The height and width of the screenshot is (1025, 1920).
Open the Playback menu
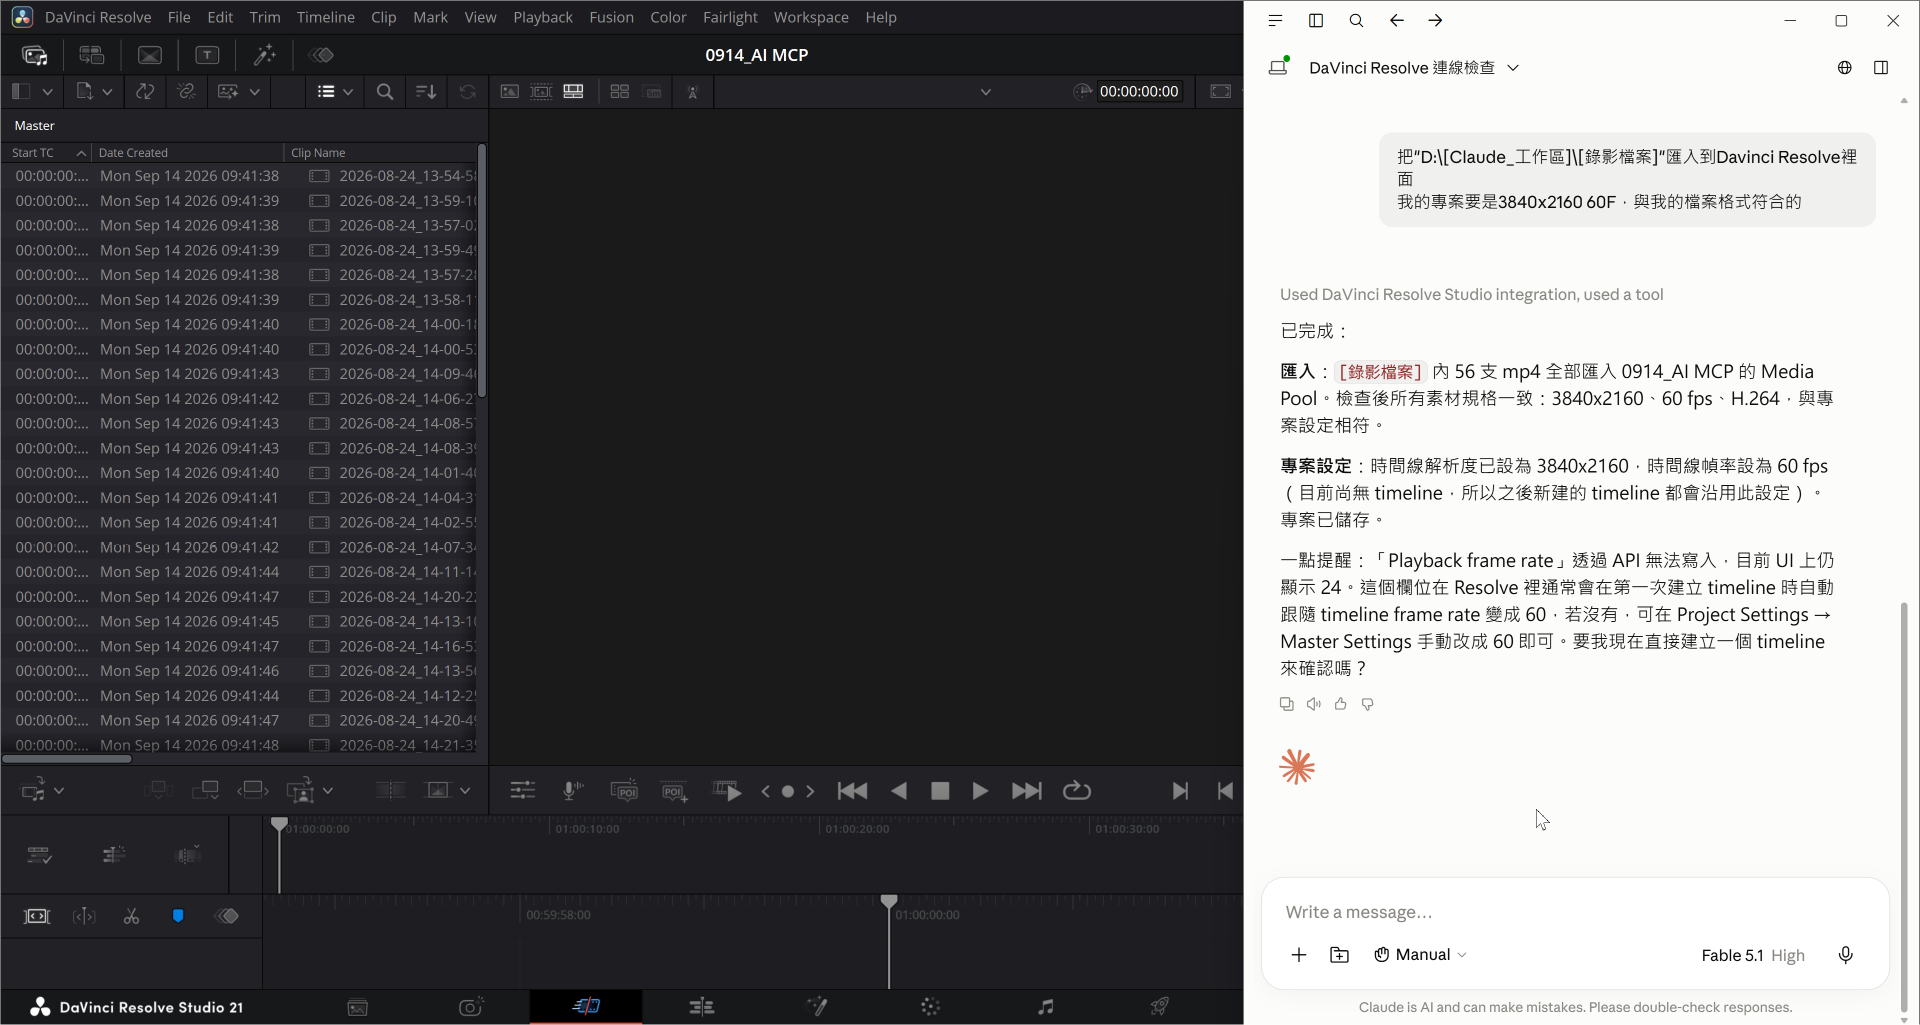pos(543,17)
